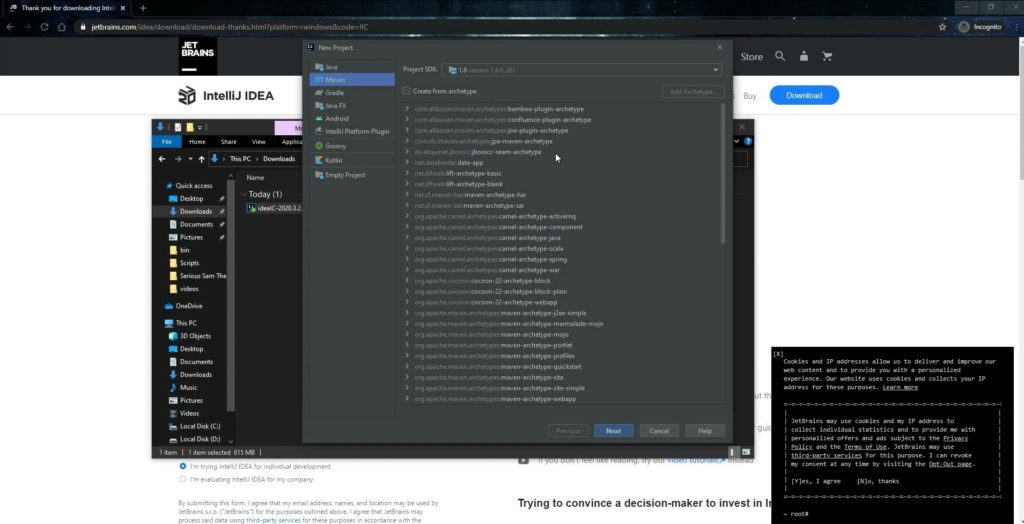Click the browser address bar
Image resolution: width=1024 pixels, height=524 pixels.
pos(503,27)
